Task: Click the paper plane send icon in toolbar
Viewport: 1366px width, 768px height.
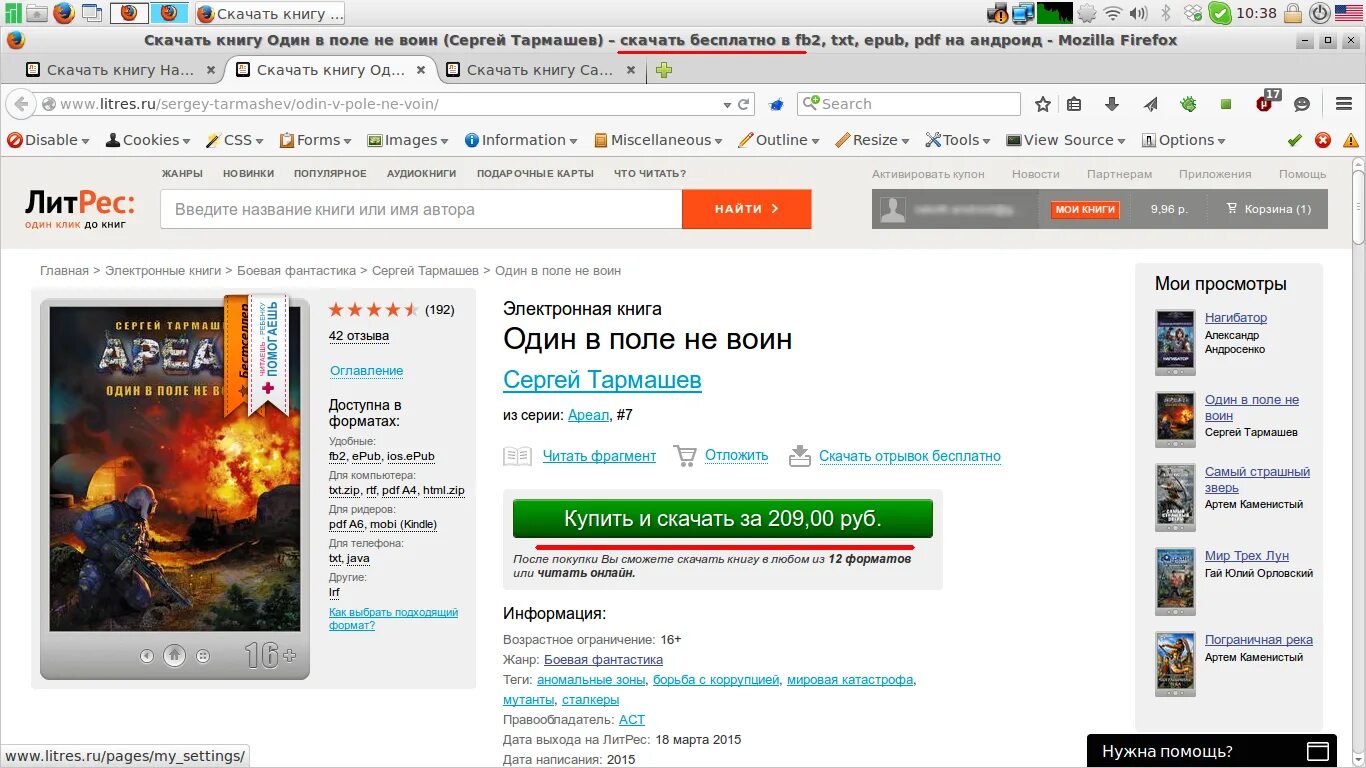Action: tap(1150, 104)
